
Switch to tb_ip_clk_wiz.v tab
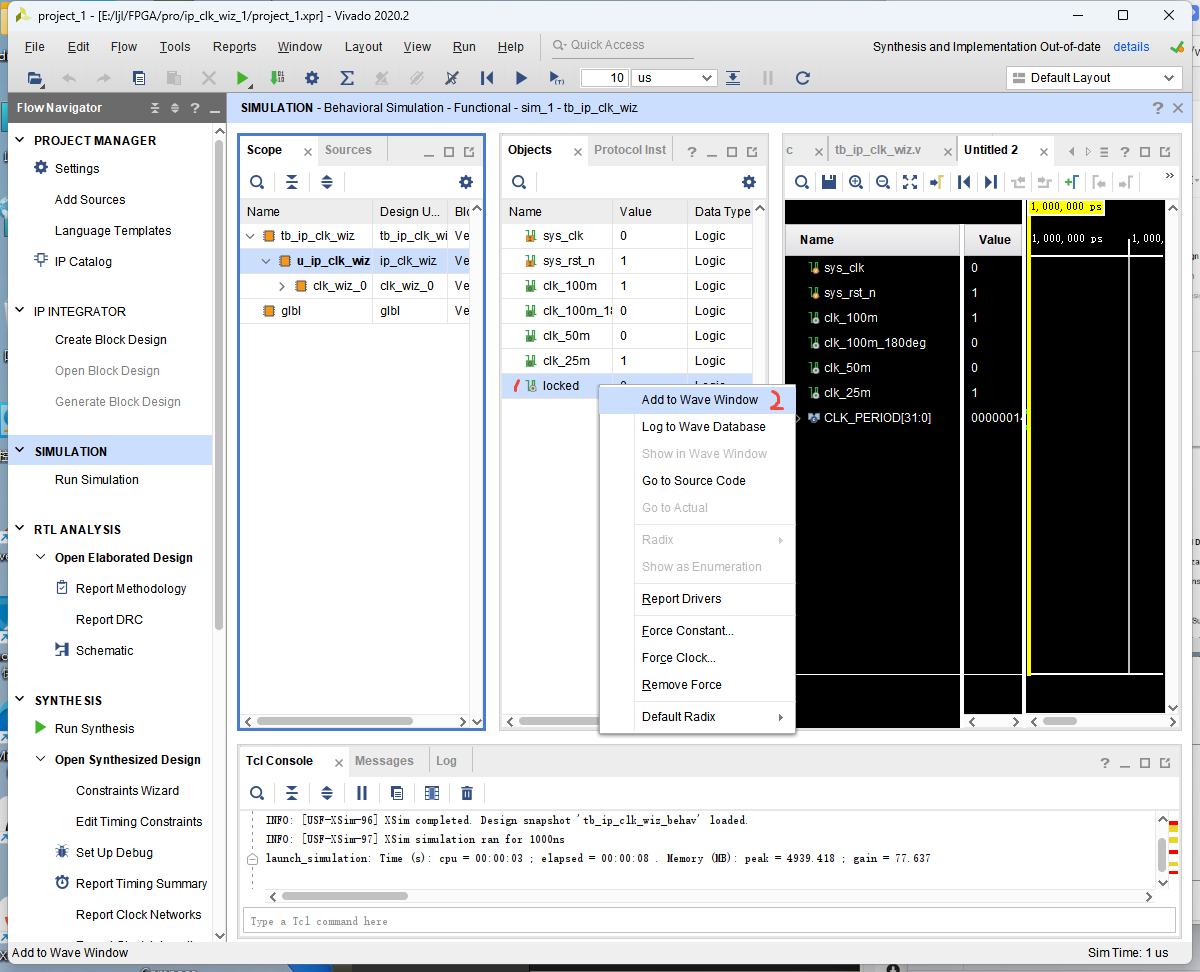pos(878,150)
